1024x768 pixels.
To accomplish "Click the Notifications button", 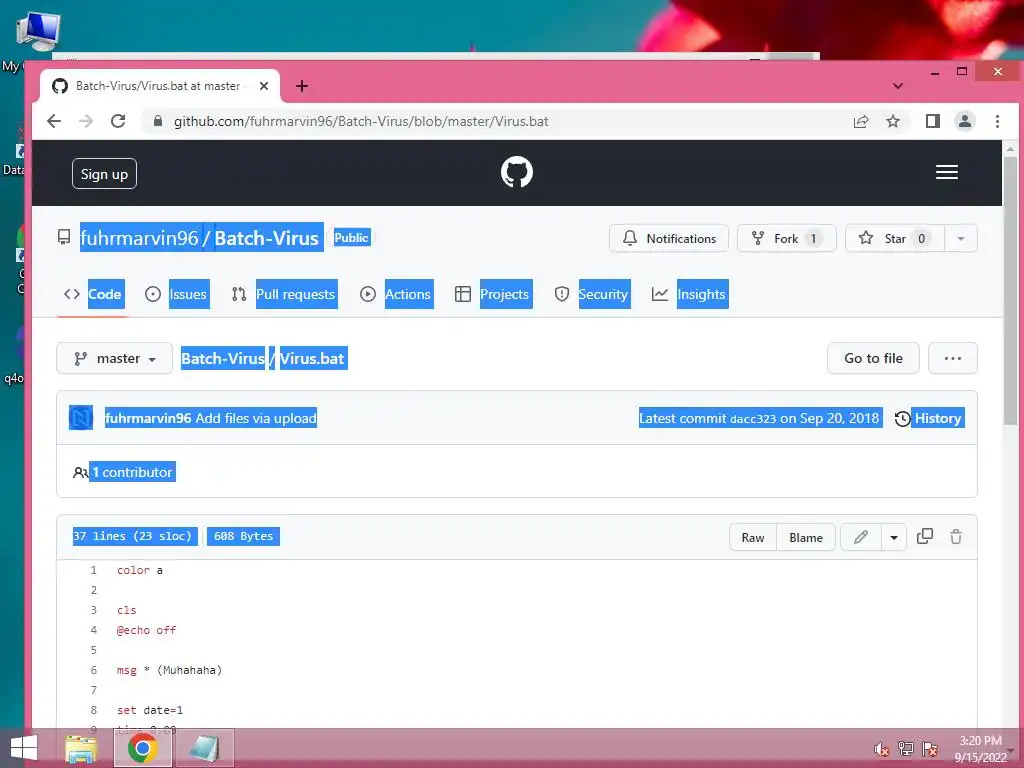I will (x=669, y=238).
